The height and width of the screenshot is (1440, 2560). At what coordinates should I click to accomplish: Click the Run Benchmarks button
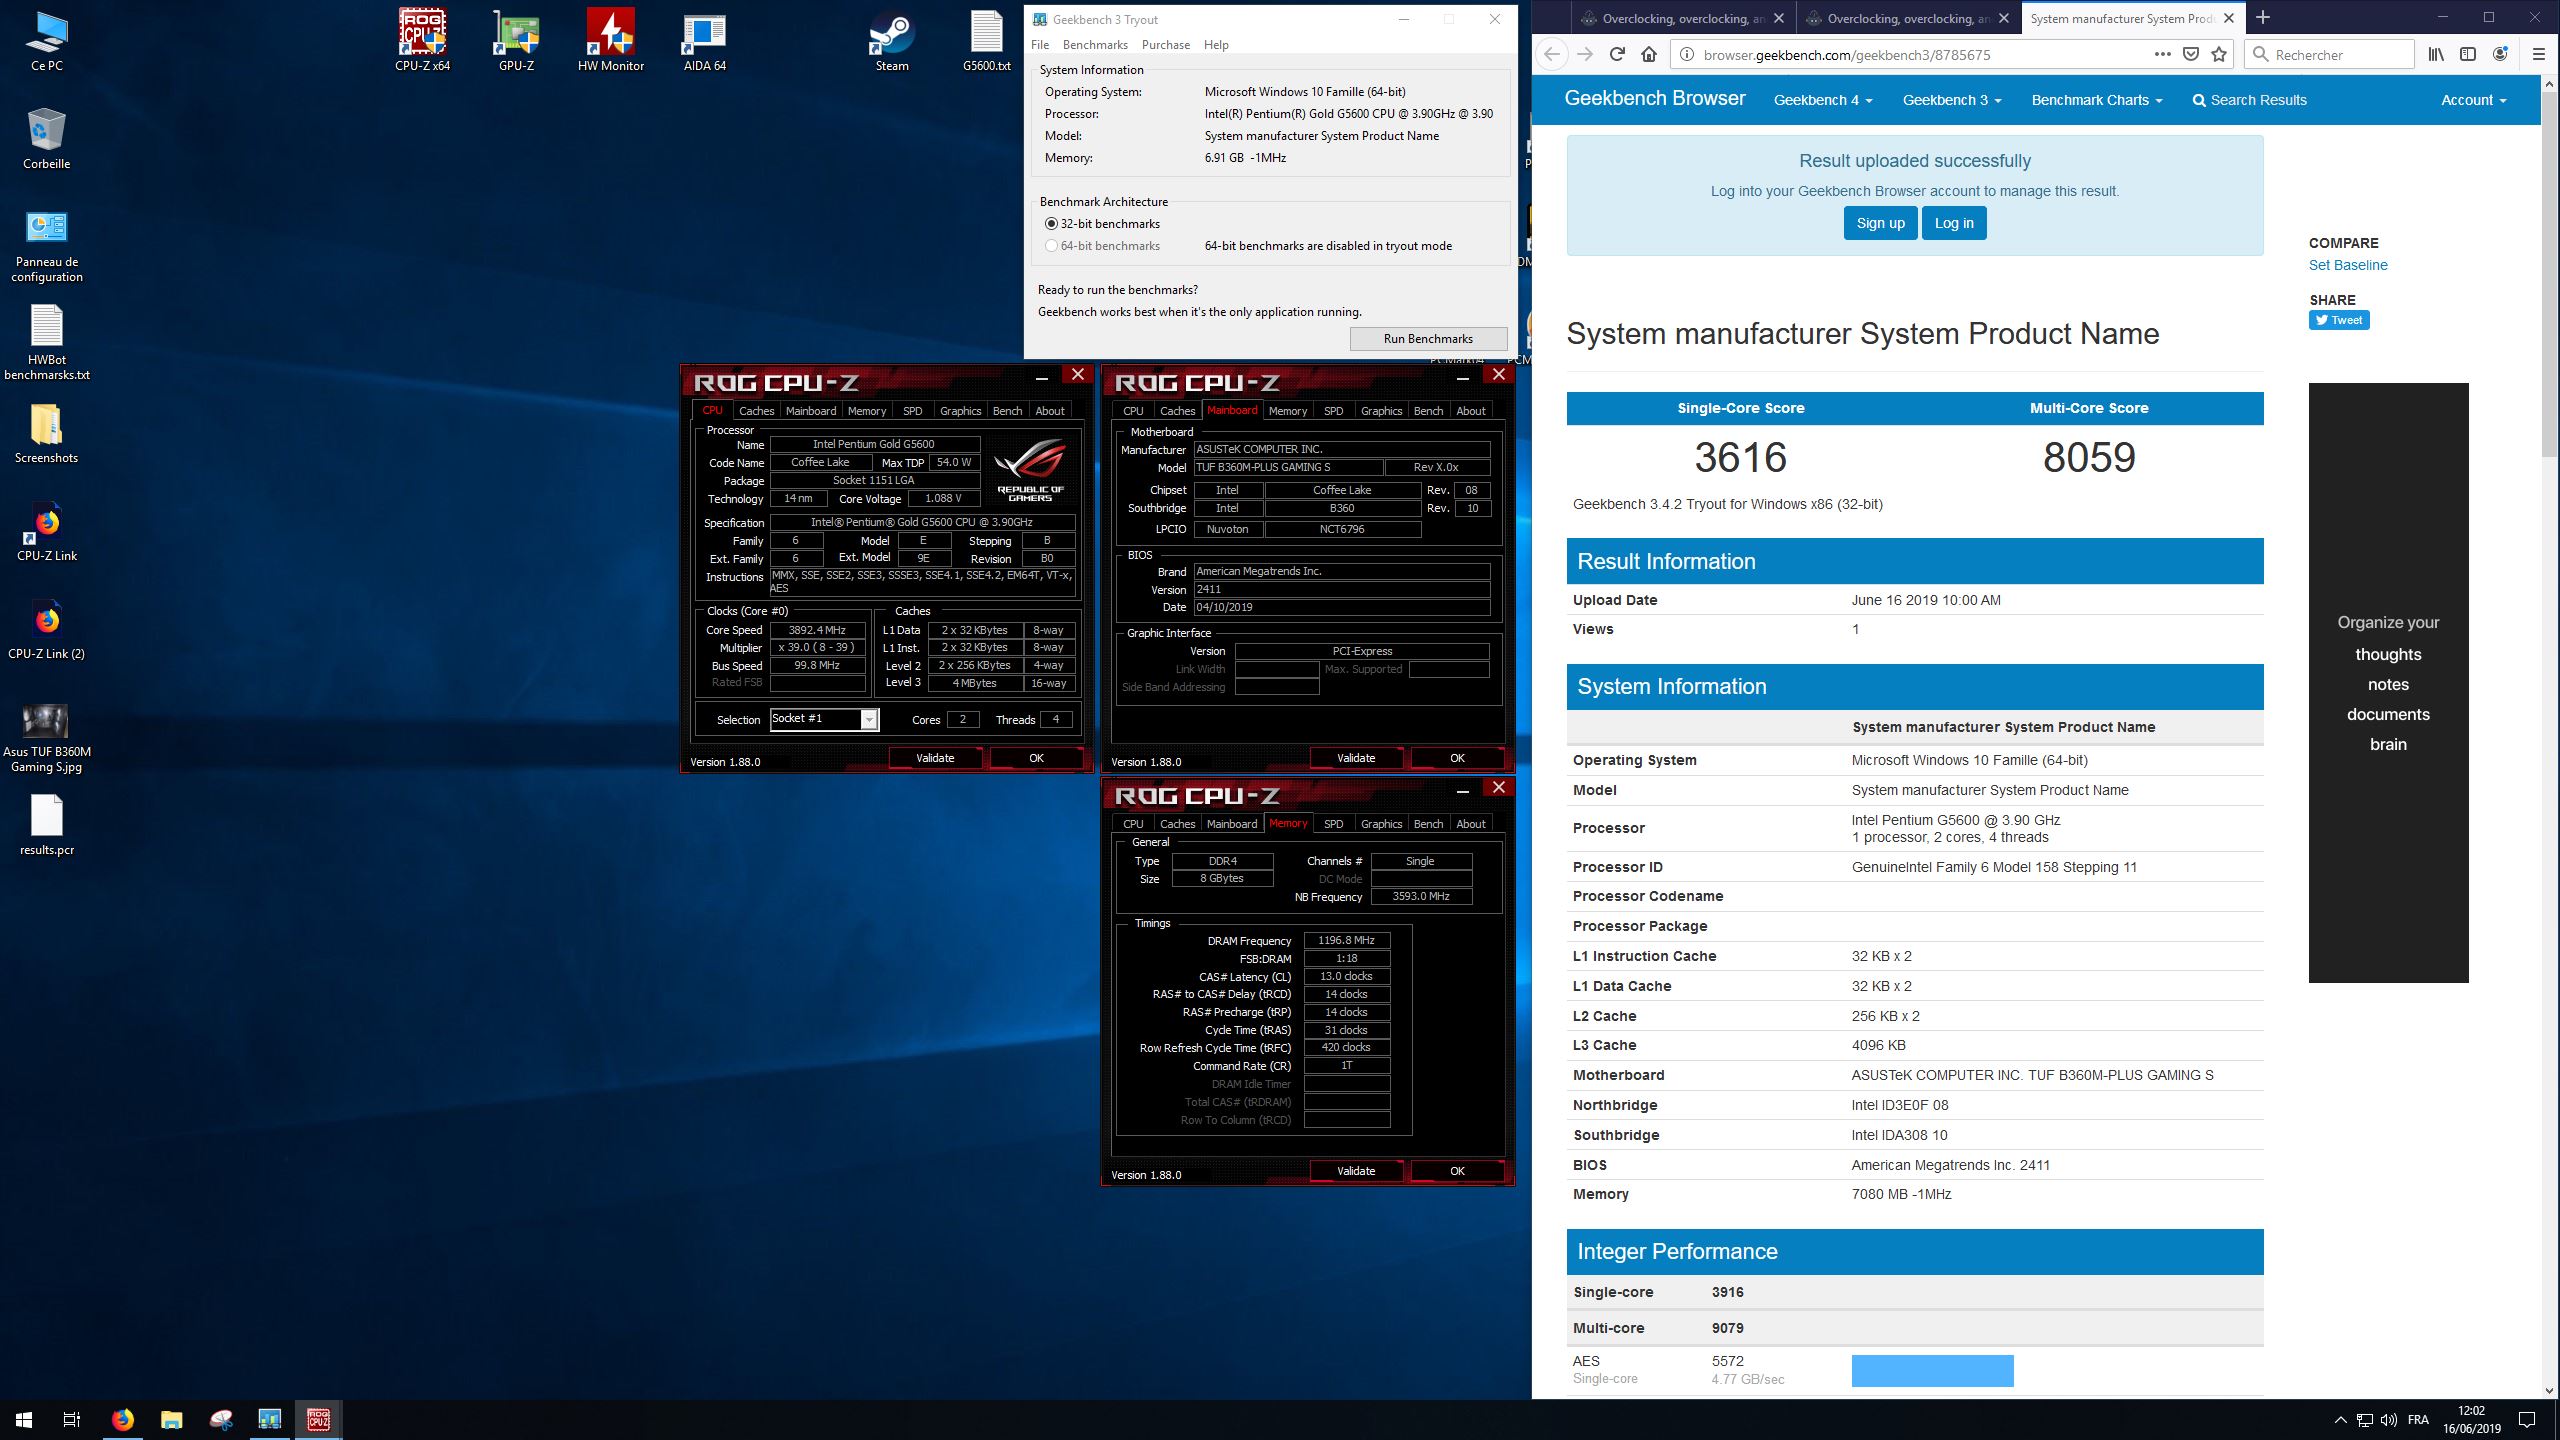click(x=1428, y=339)
